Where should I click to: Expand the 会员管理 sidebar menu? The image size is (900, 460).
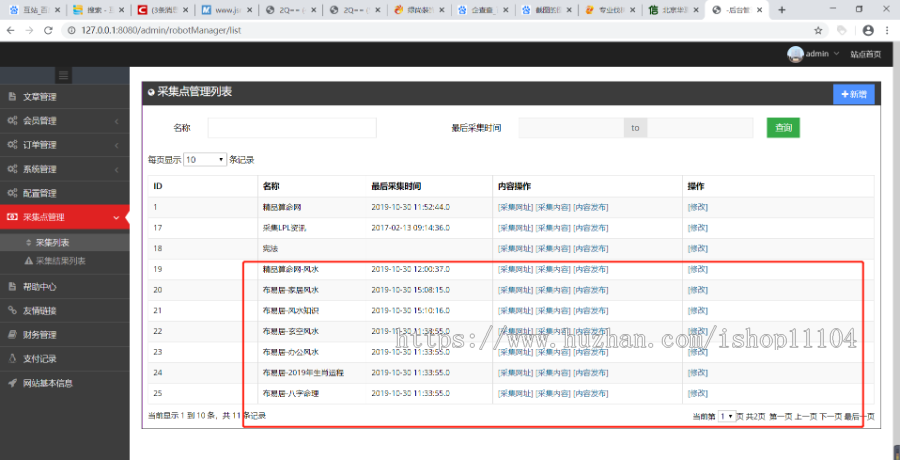point(64,121)
